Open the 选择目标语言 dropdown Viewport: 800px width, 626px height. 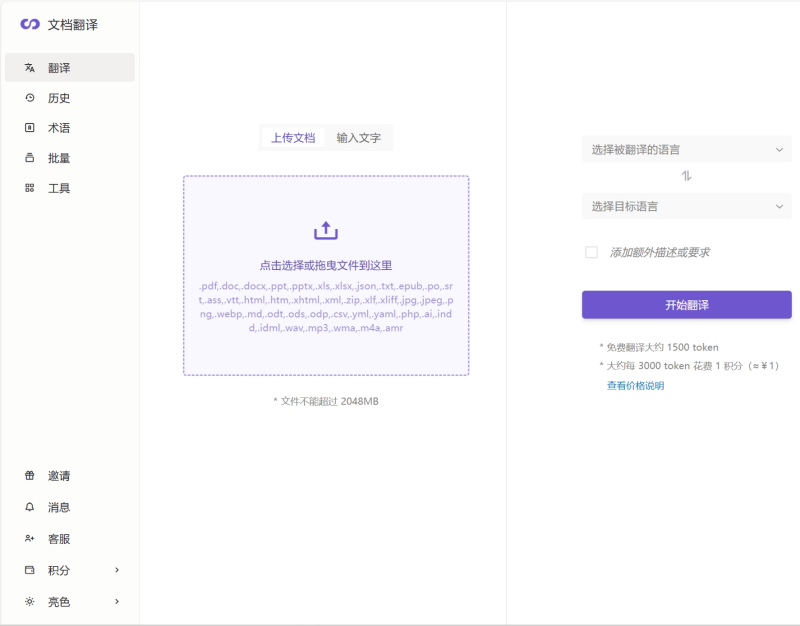pos(686,207)
